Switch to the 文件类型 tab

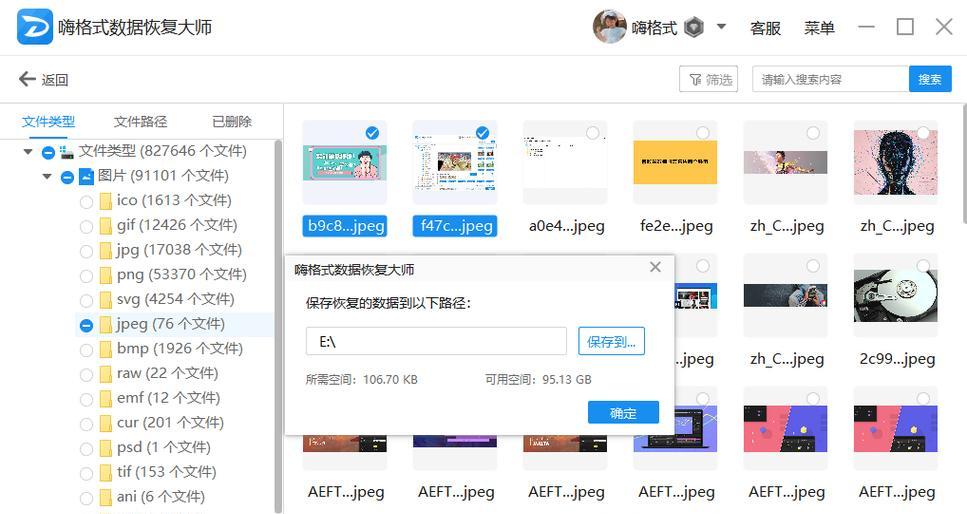tap(48, 122)
